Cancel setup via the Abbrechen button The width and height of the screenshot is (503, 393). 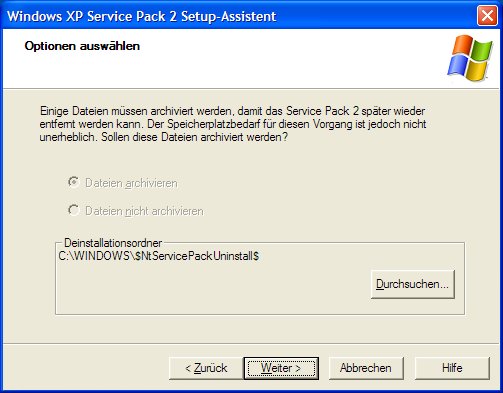tap(366, 368)
